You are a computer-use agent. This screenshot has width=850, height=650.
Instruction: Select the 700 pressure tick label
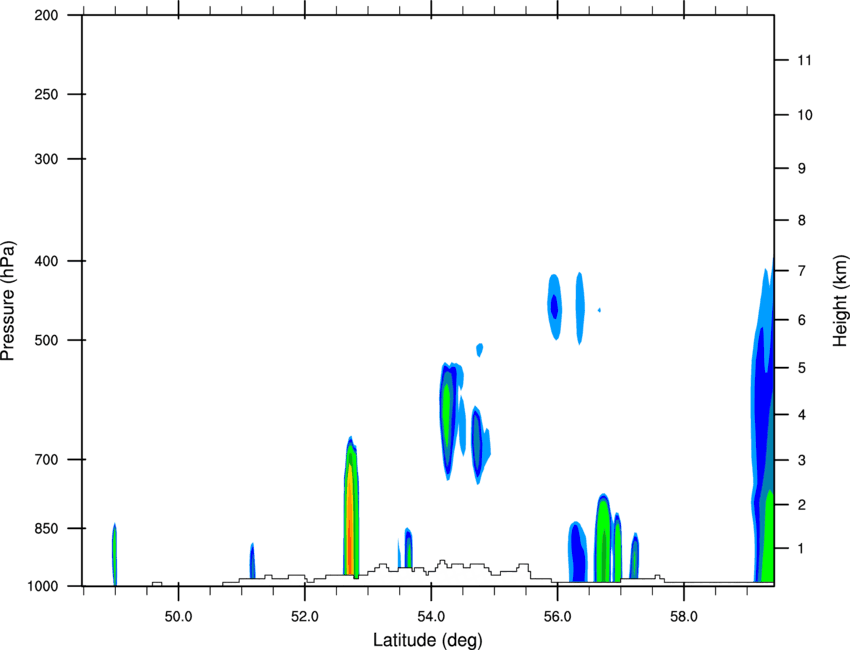(46, 460)
